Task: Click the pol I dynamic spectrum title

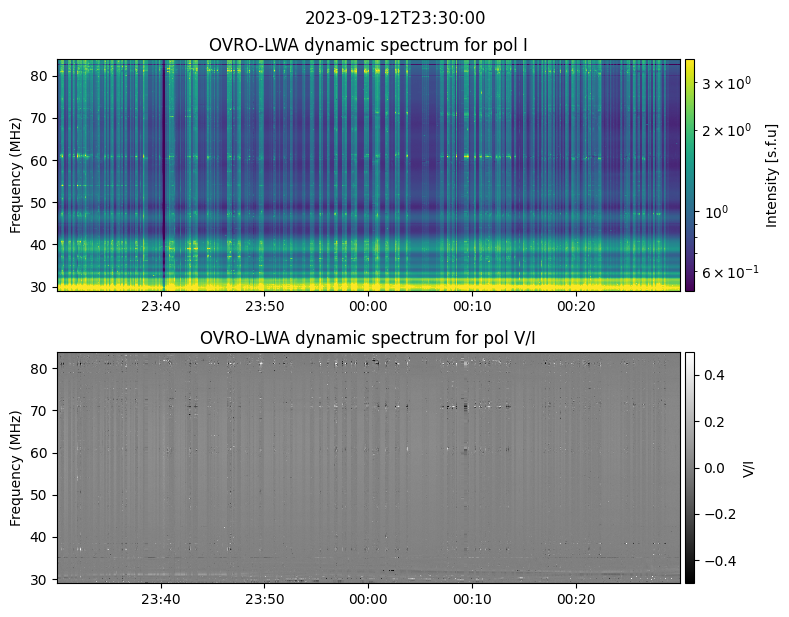Action: 369,45
